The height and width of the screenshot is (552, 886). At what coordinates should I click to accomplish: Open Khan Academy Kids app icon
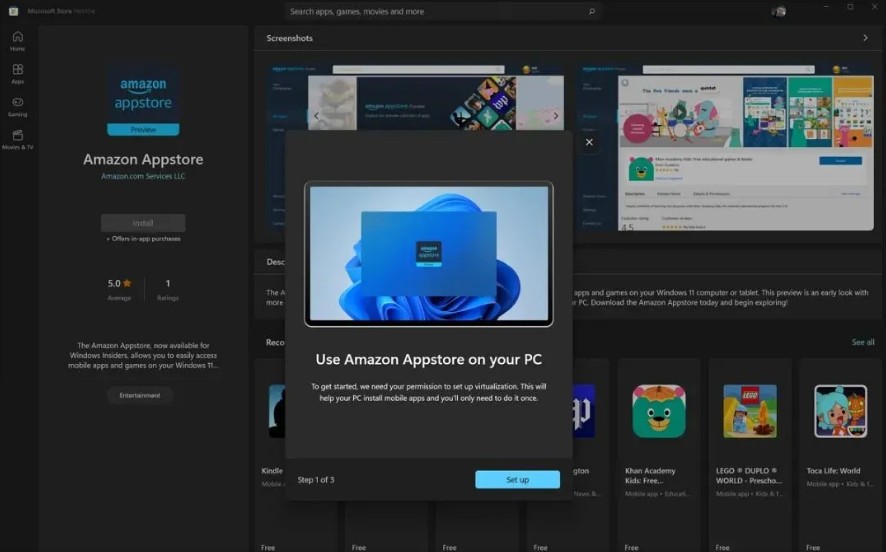pyautogui.click(x=659, y=411)
